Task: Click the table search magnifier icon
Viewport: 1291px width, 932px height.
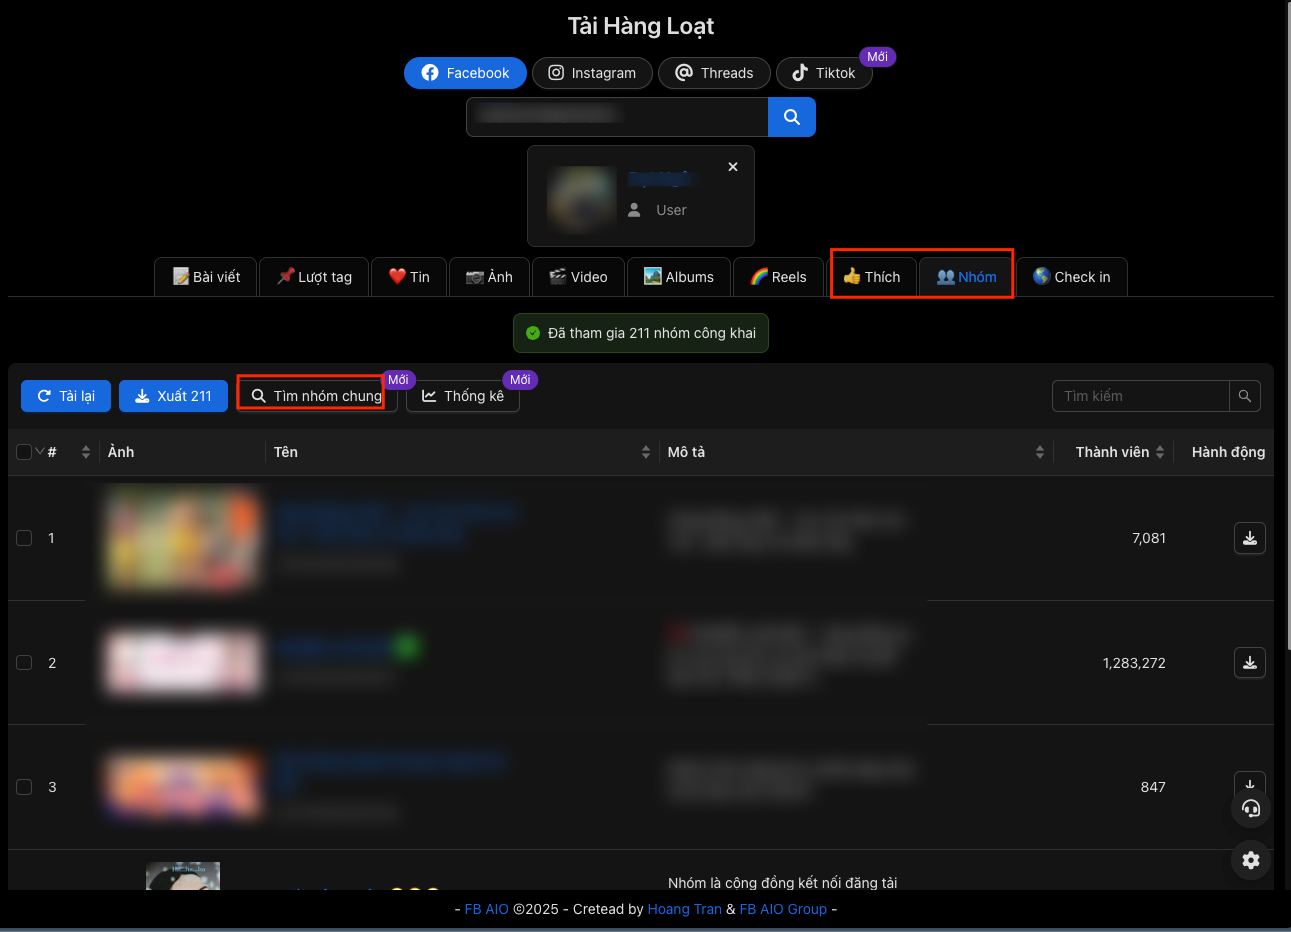Action: [x=1245, y=396]
